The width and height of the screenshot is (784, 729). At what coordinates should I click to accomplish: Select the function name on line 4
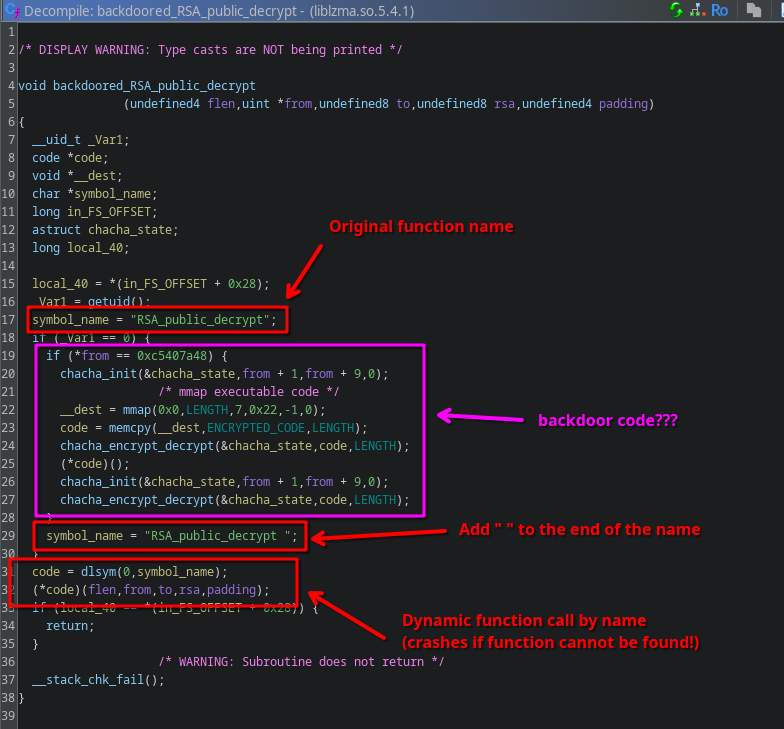154,86
